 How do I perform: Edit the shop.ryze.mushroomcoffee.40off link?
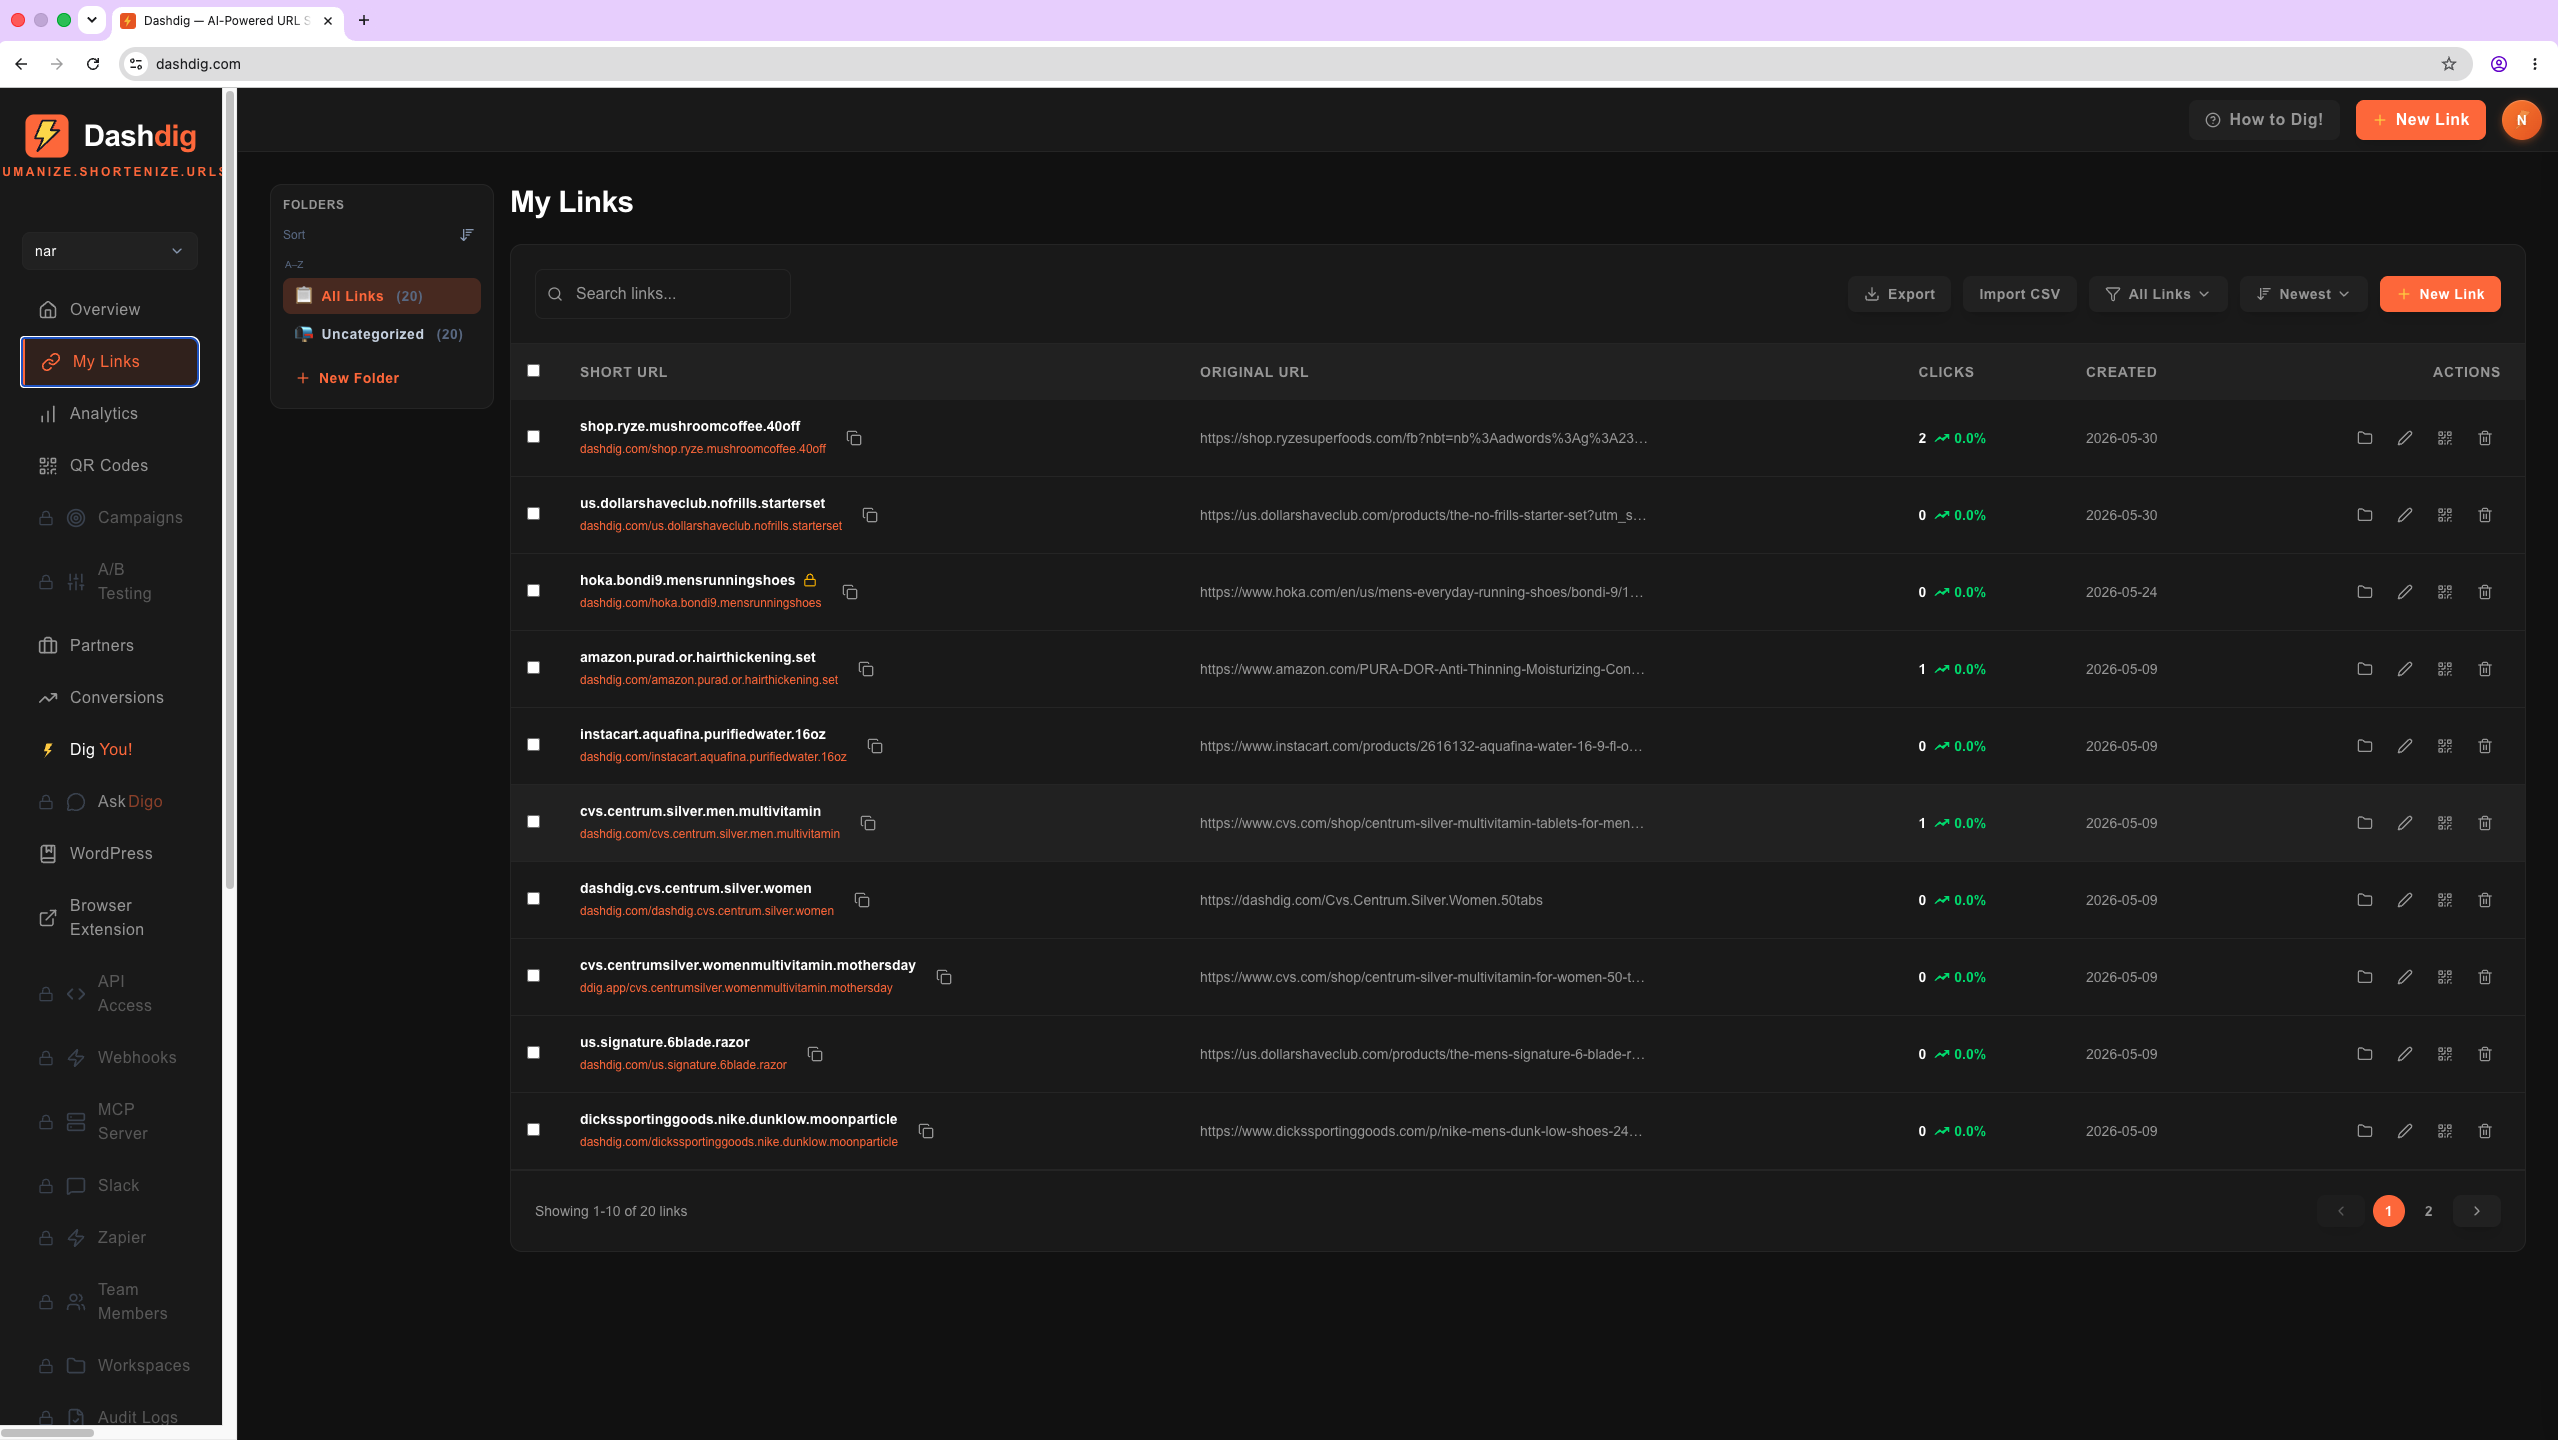(2405, 438)
